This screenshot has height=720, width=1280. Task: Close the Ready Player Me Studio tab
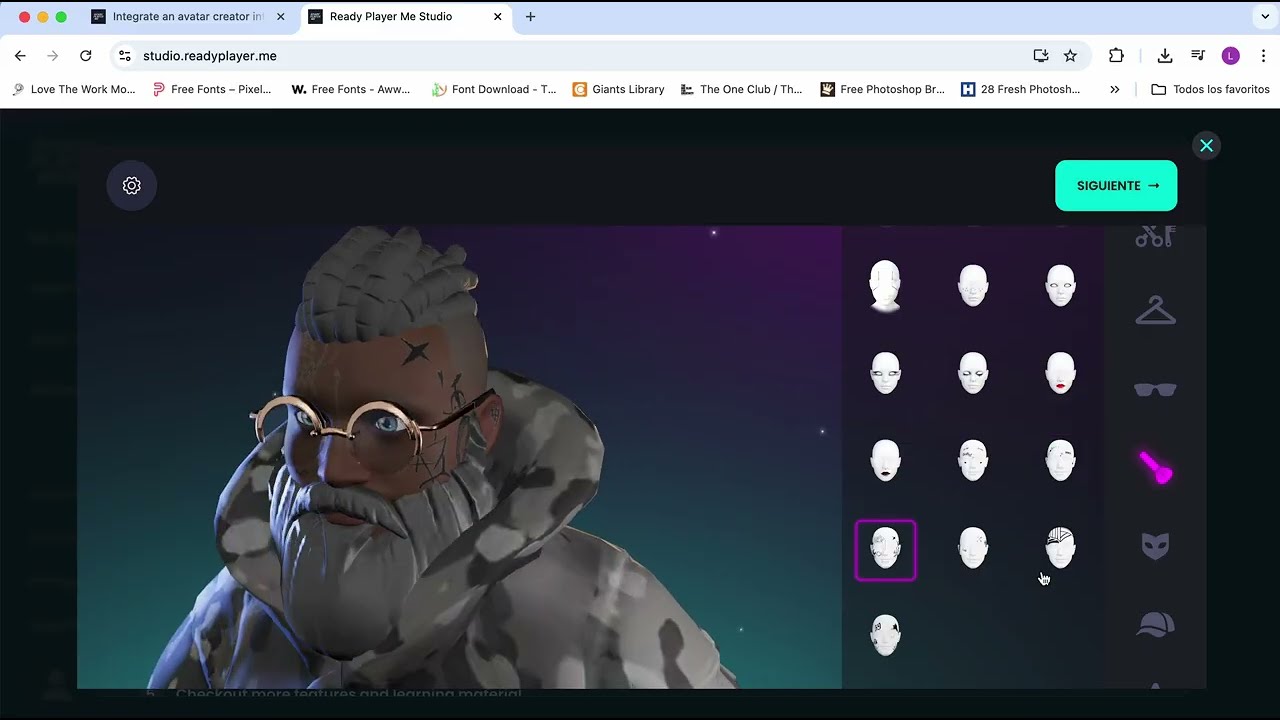coord(497,17)
